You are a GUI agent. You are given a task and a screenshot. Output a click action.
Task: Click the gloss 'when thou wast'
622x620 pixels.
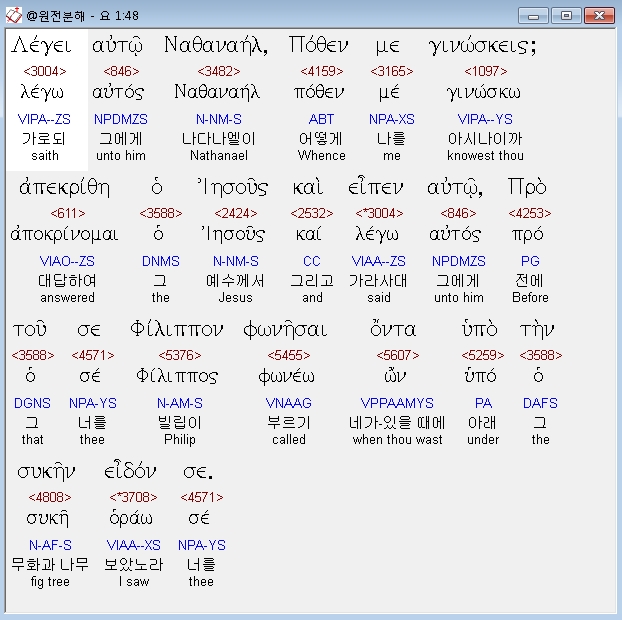click(397, 440)
